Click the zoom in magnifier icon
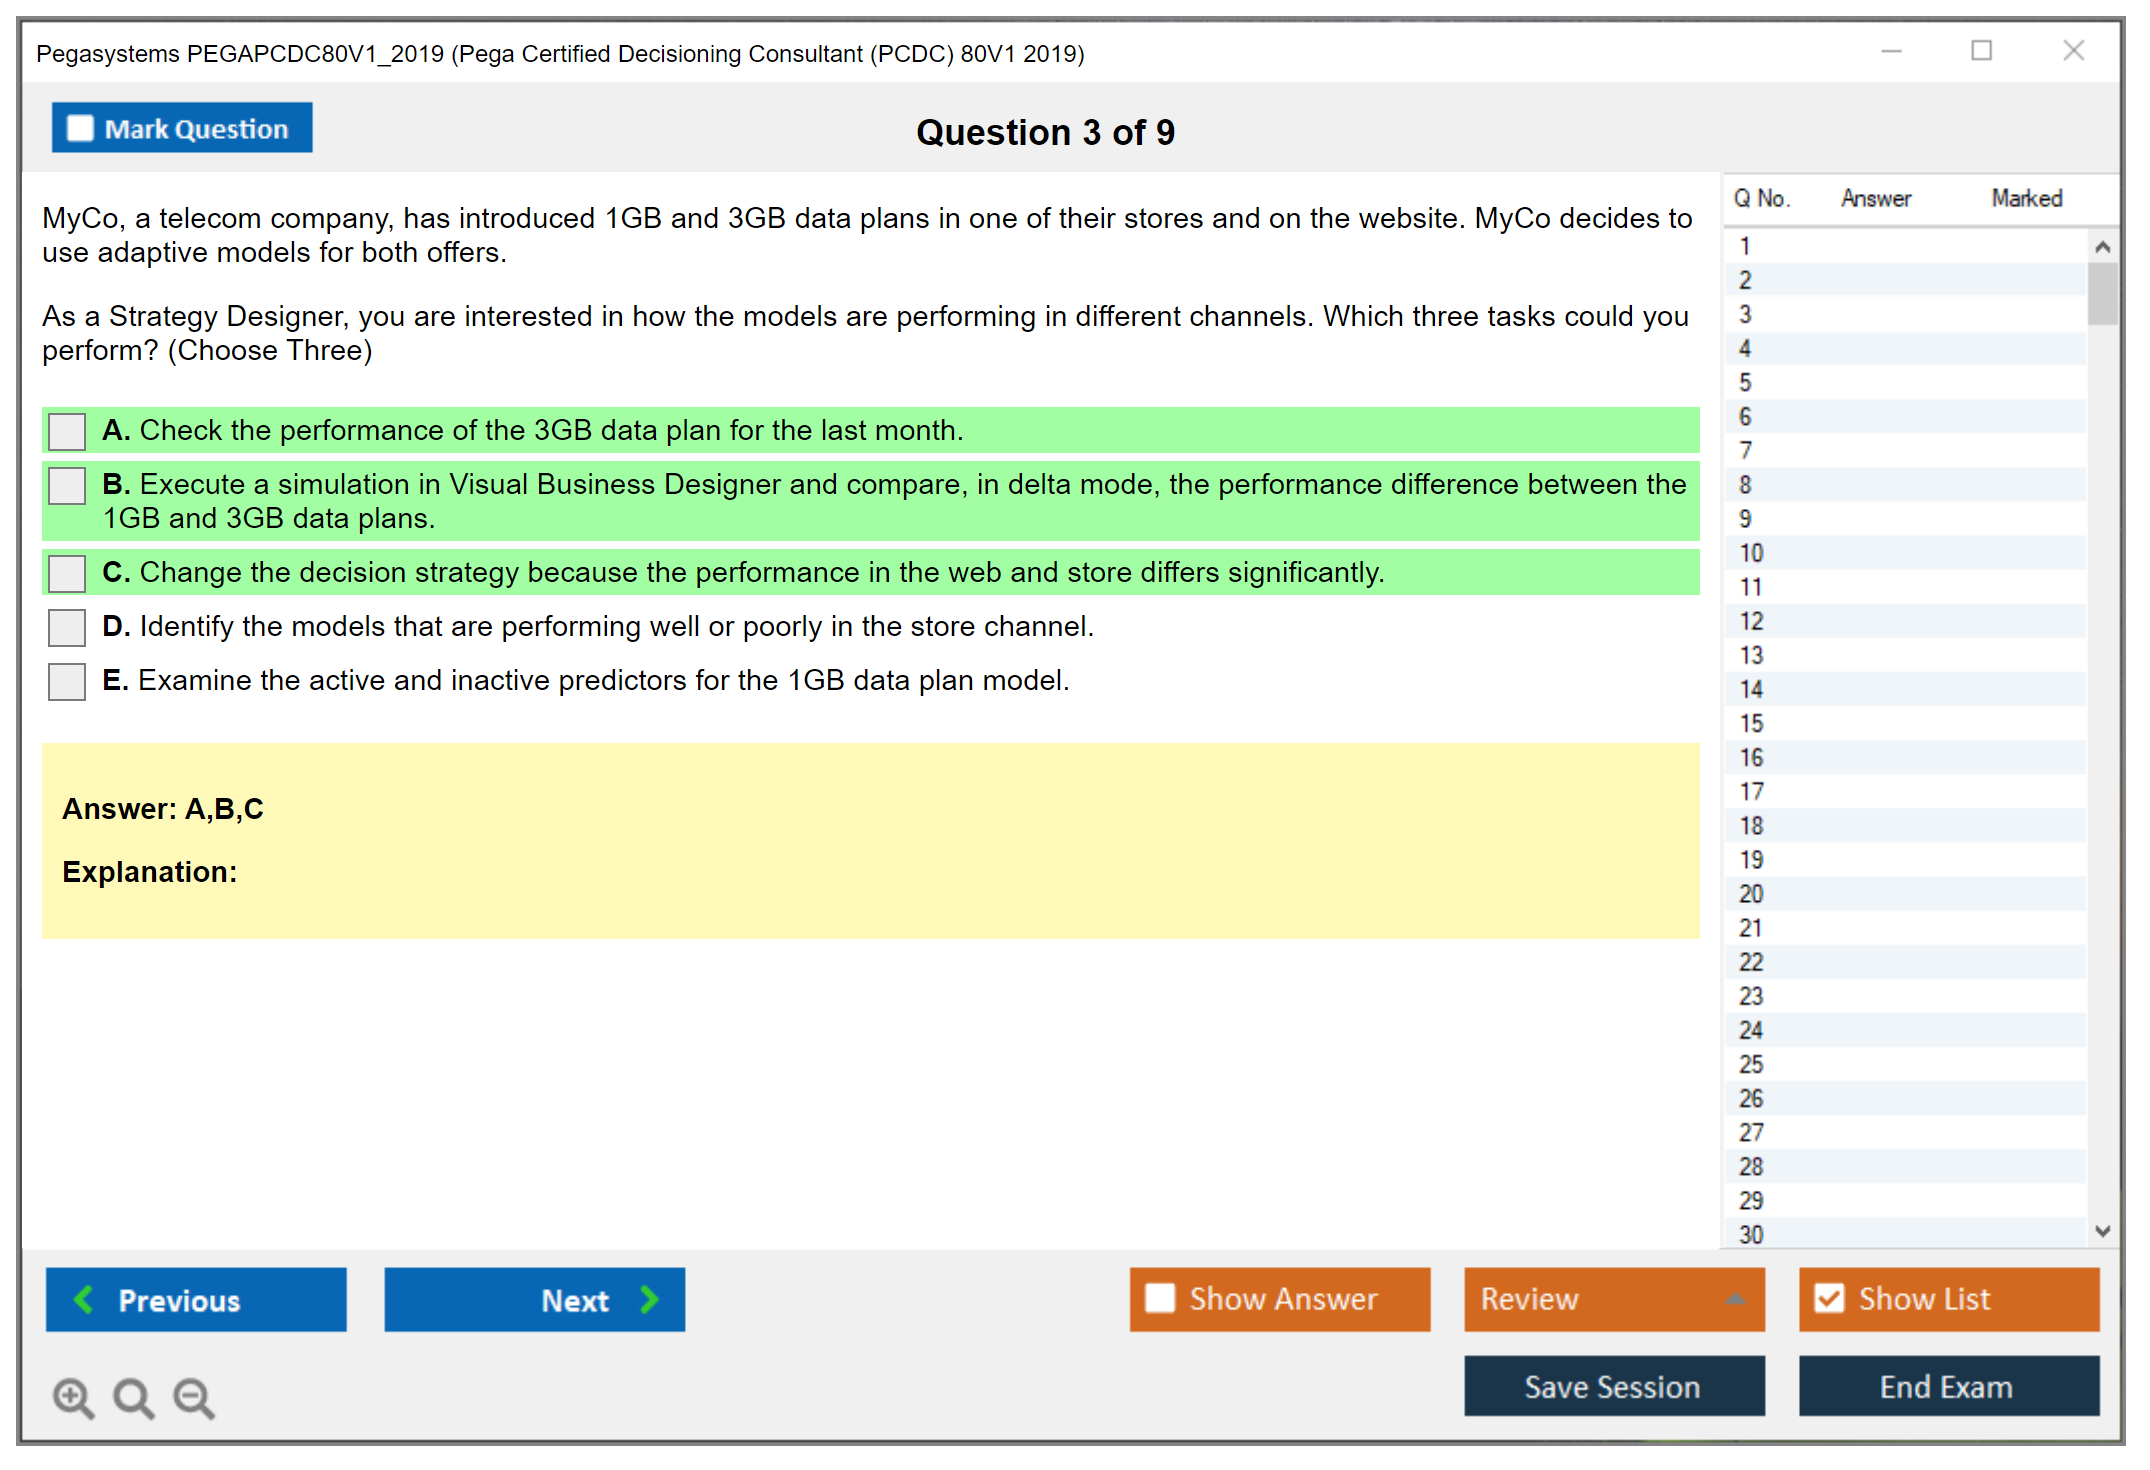Viewport: 2150px width, 1470px height. 73,1397
